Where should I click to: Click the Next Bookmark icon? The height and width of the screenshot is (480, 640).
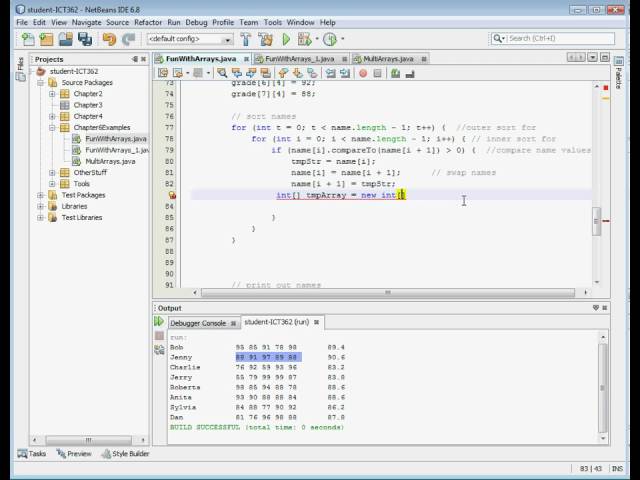(298, 73)
